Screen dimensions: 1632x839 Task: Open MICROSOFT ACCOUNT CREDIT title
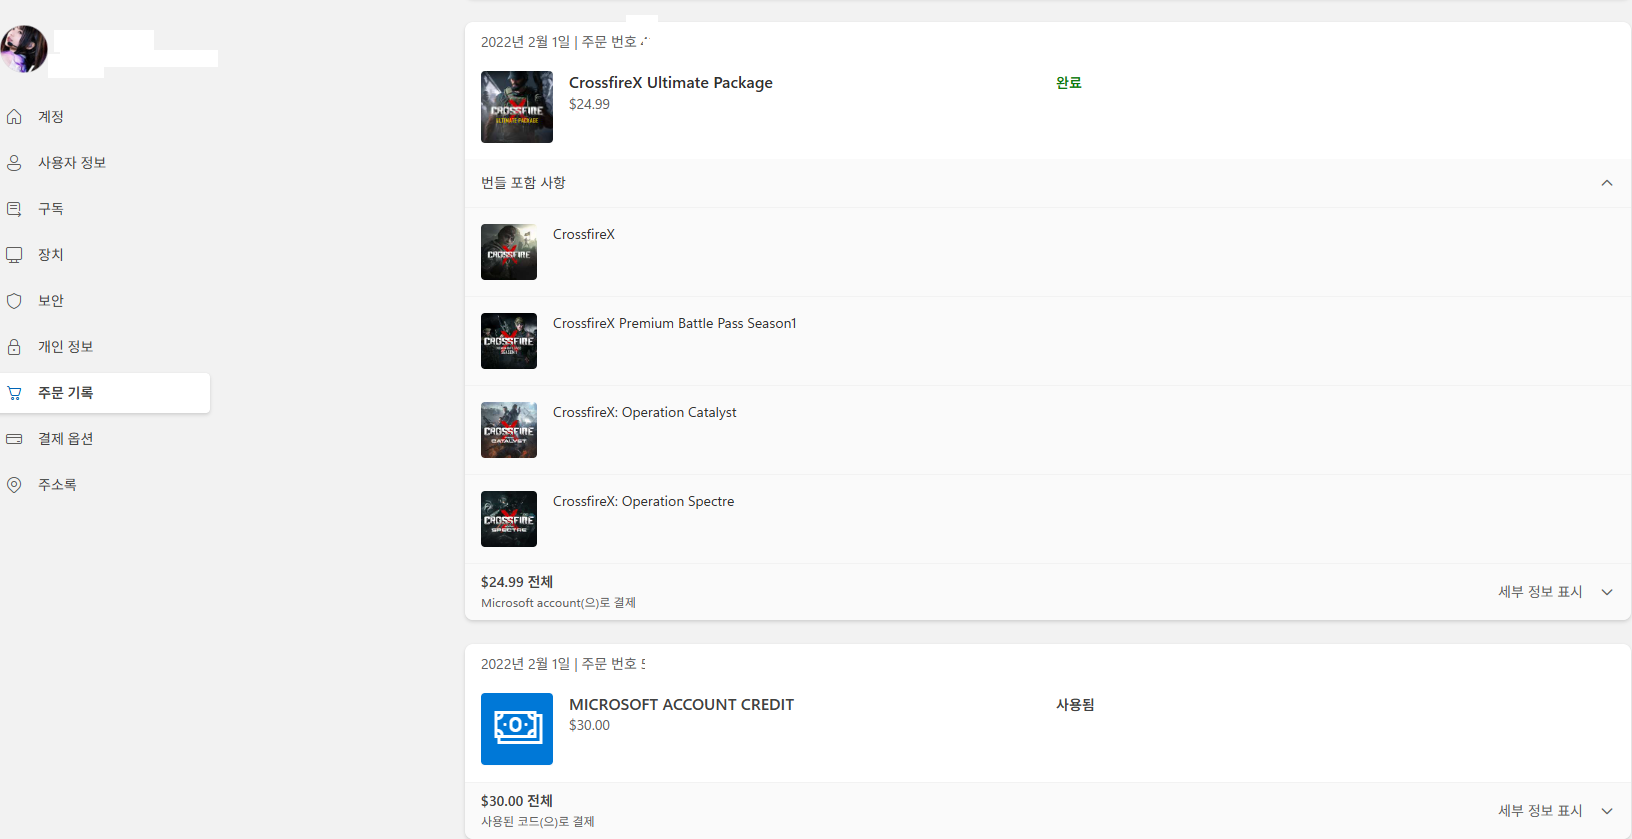(682, 705)
